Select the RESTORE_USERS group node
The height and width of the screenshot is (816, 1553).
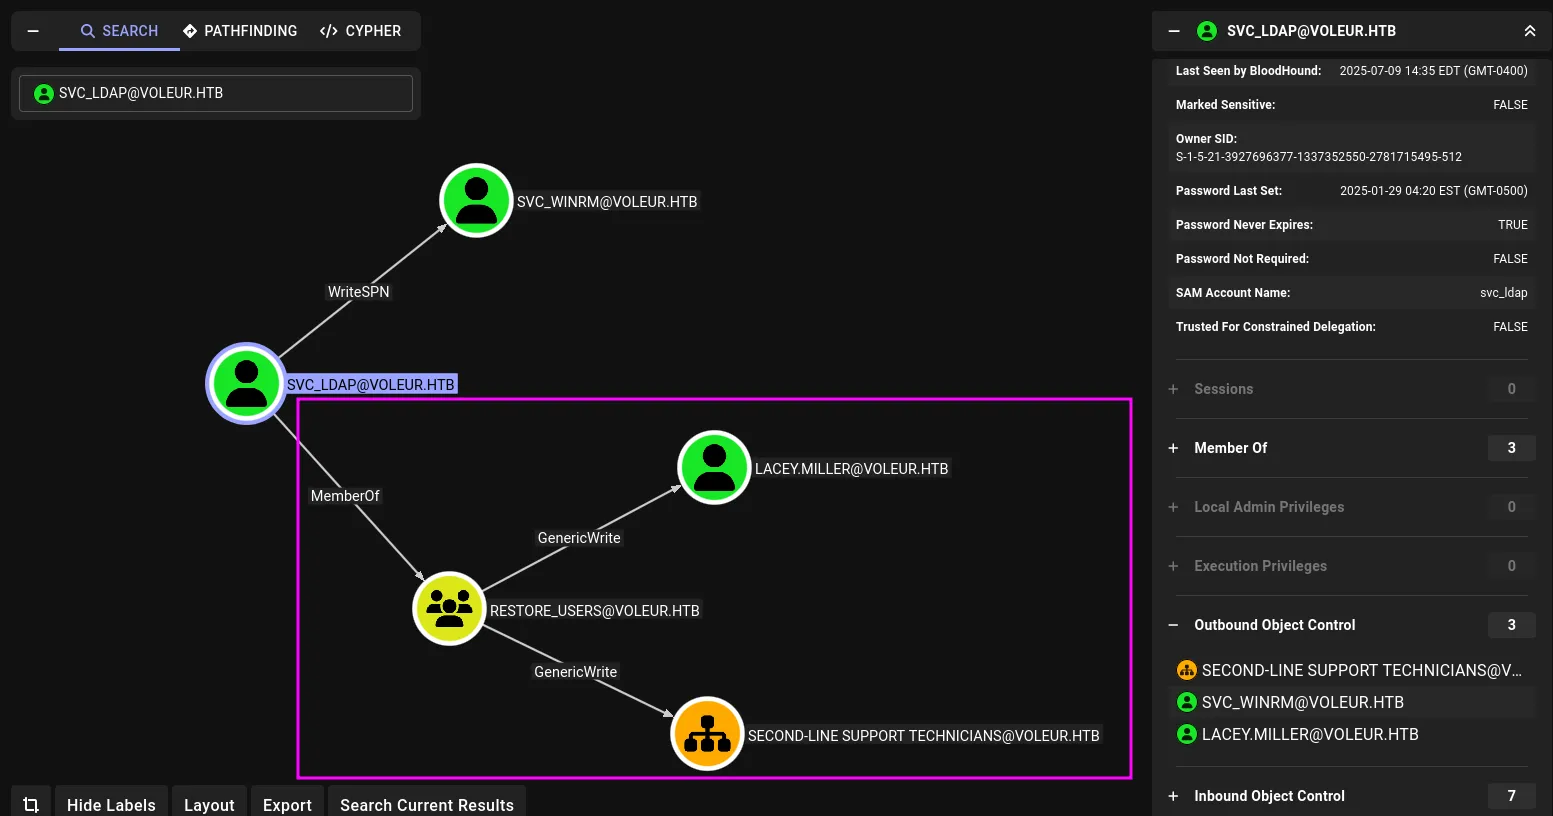click(449, 608)
